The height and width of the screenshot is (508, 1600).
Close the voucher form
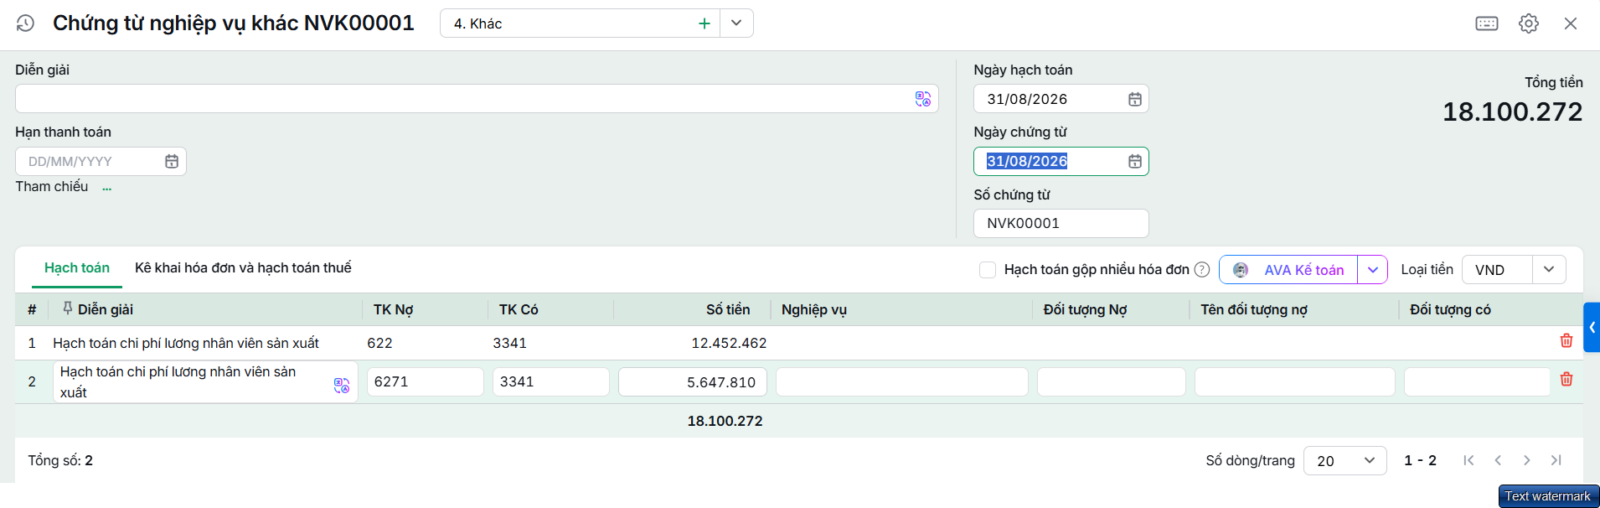coord(1571,23)
